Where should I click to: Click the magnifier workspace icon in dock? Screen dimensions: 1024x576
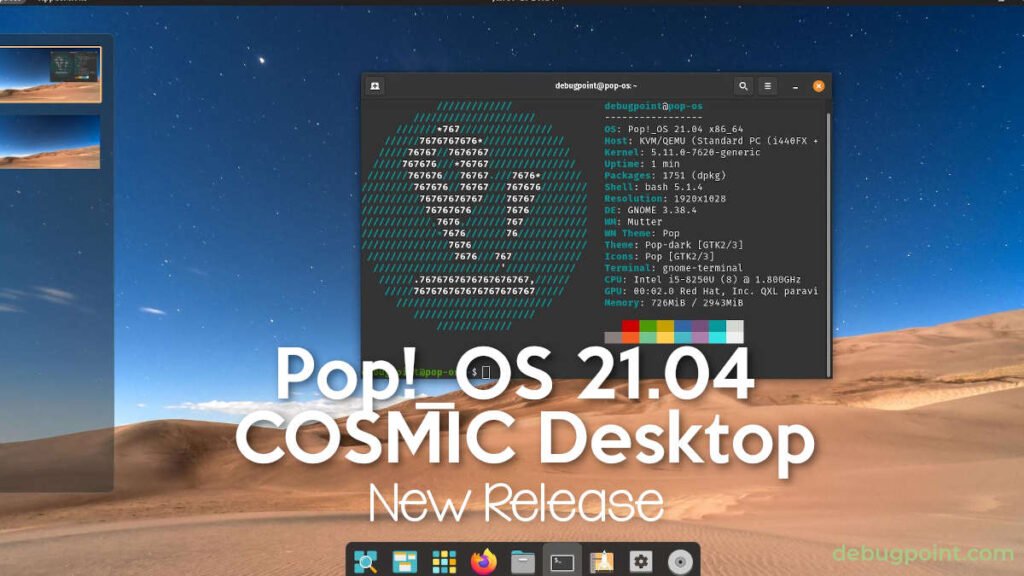[x=366, y=561]
